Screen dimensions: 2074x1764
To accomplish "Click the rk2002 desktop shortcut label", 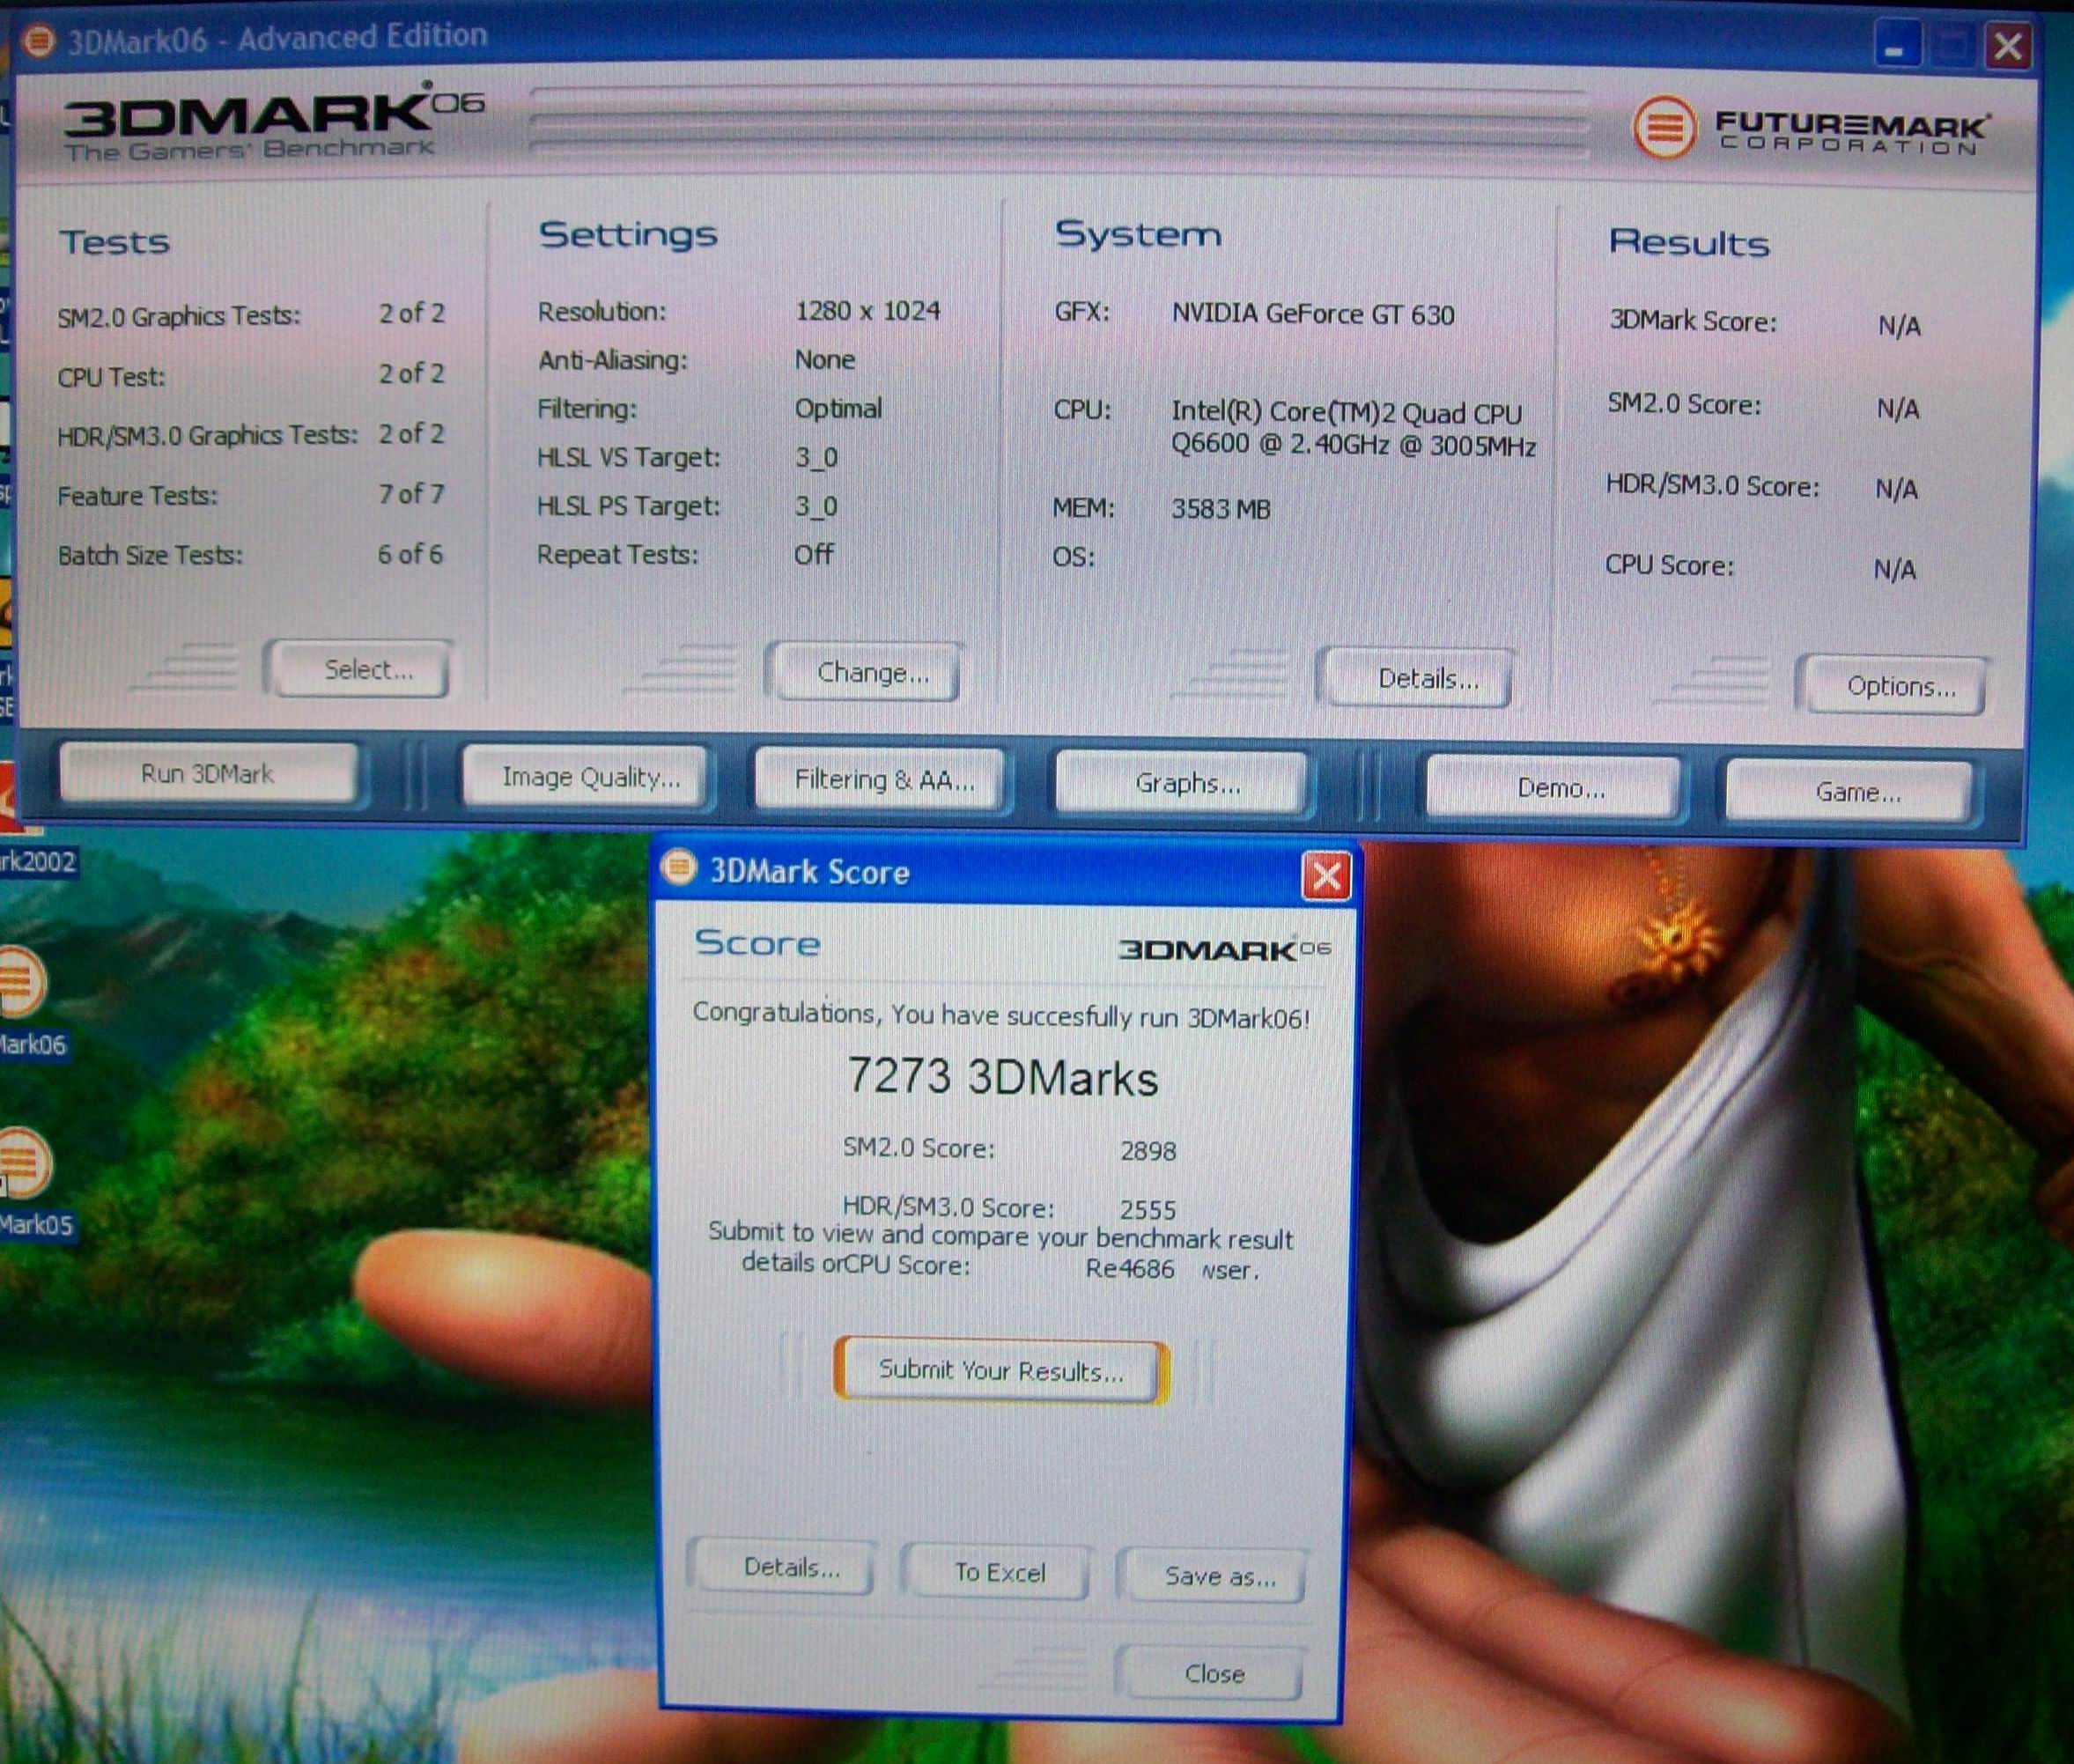I will point(38,862).
